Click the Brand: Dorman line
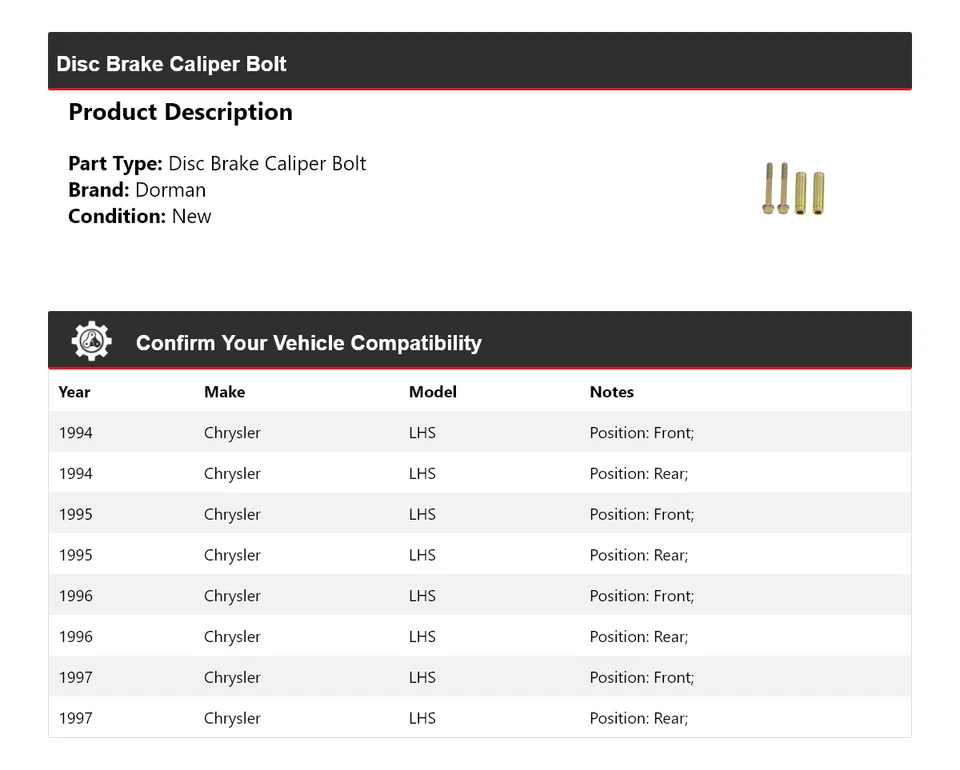The width and height of the screenshot is (960, 770). (x=137, y=190)
